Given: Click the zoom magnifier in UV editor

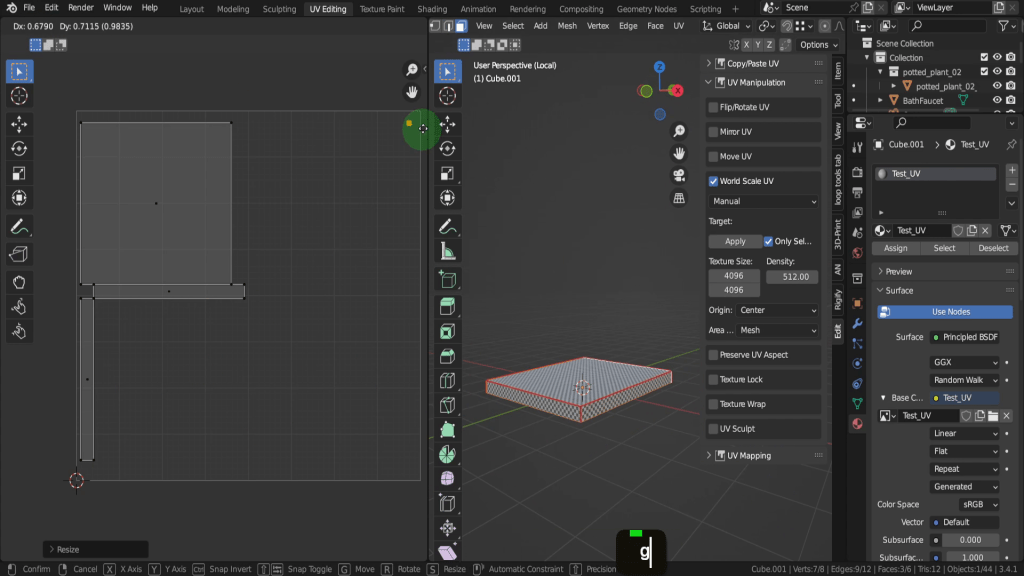Looking at the screenshot, I should (411, 70).
